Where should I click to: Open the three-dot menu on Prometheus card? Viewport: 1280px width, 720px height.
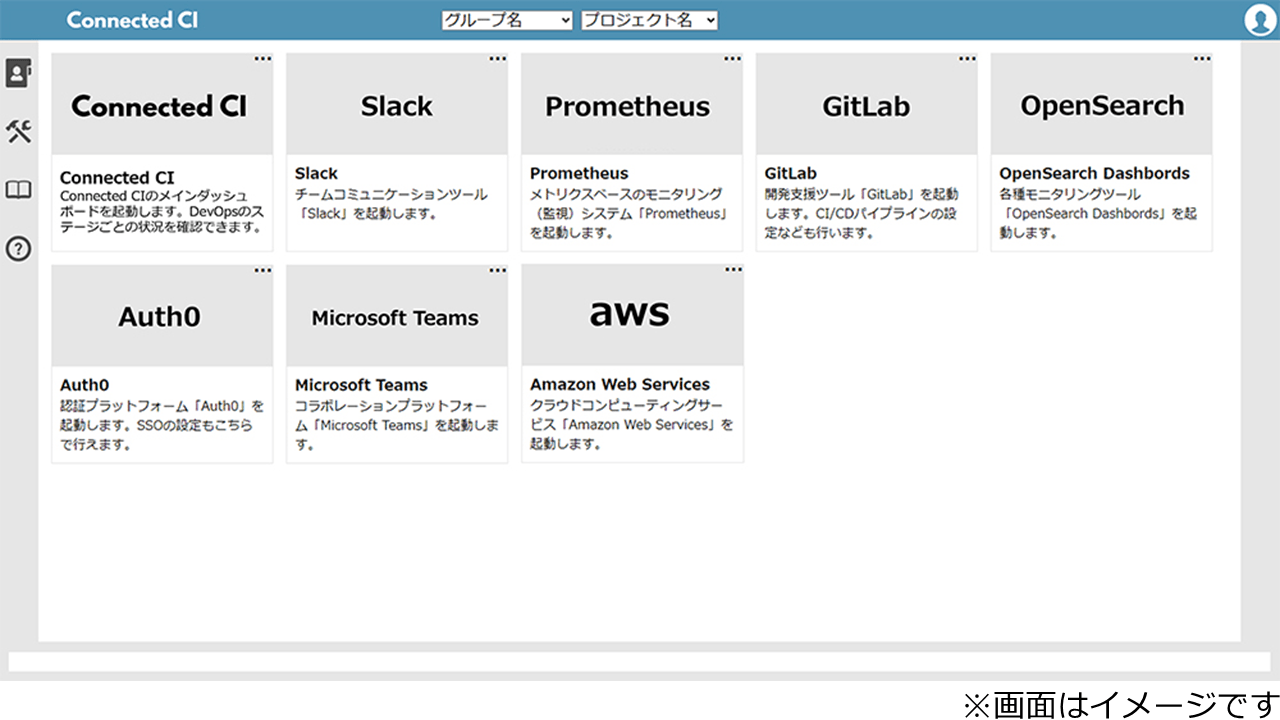[732, 59]
